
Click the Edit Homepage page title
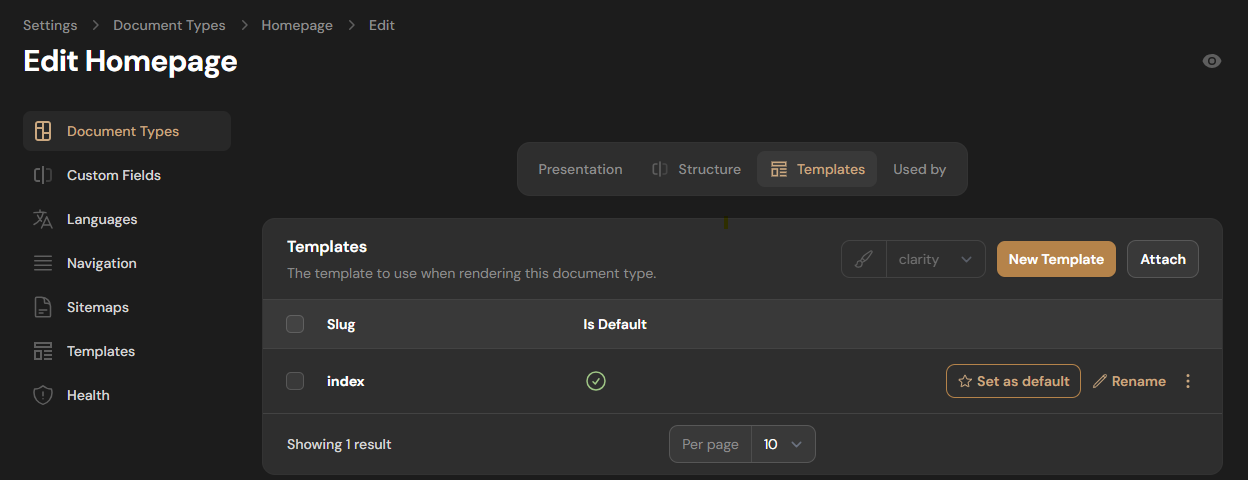pos(130,61)
